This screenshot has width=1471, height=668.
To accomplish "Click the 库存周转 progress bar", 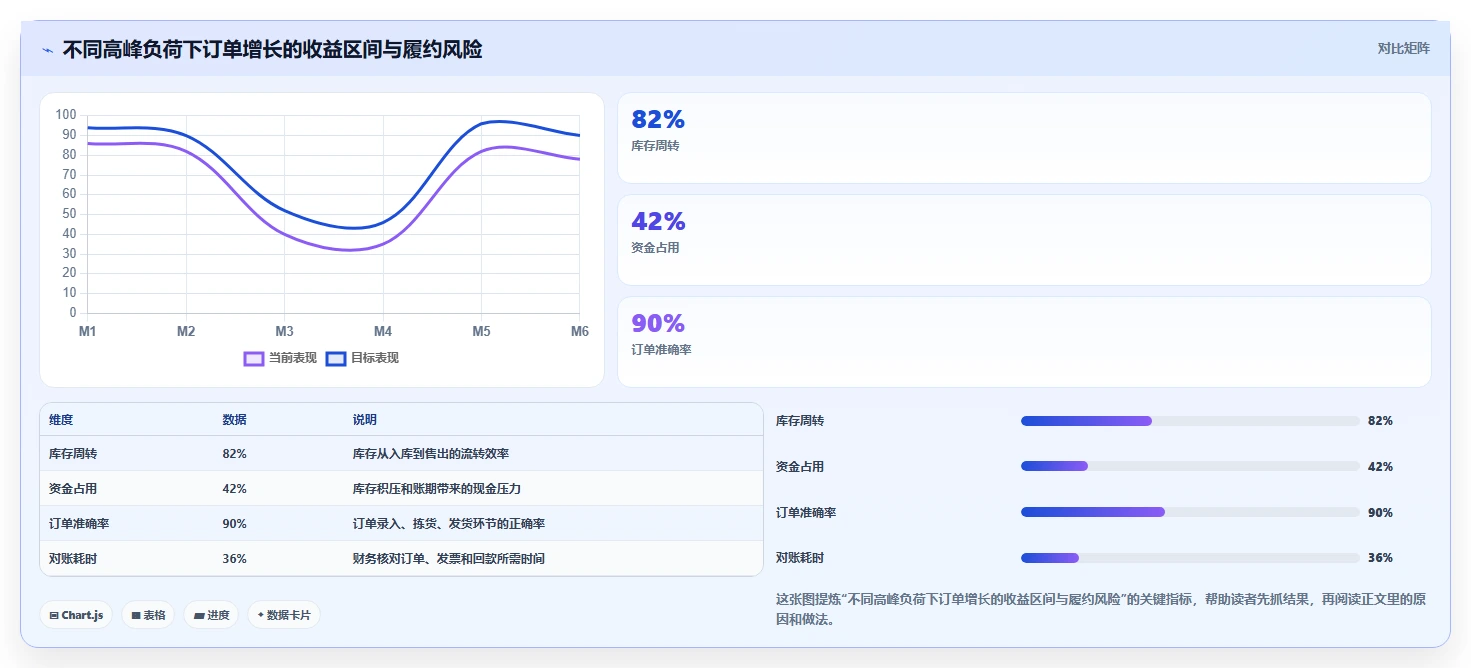I will (1190, 421).
